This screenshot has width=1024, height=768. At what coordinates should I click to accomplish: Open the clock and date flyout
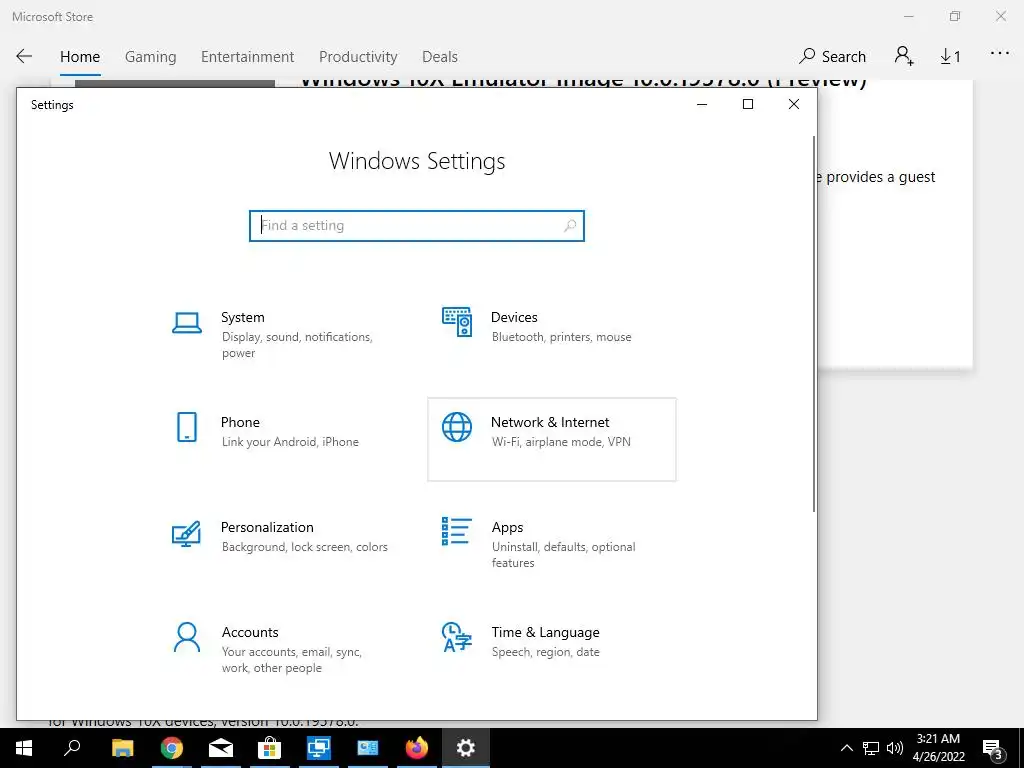coord(938,748)
